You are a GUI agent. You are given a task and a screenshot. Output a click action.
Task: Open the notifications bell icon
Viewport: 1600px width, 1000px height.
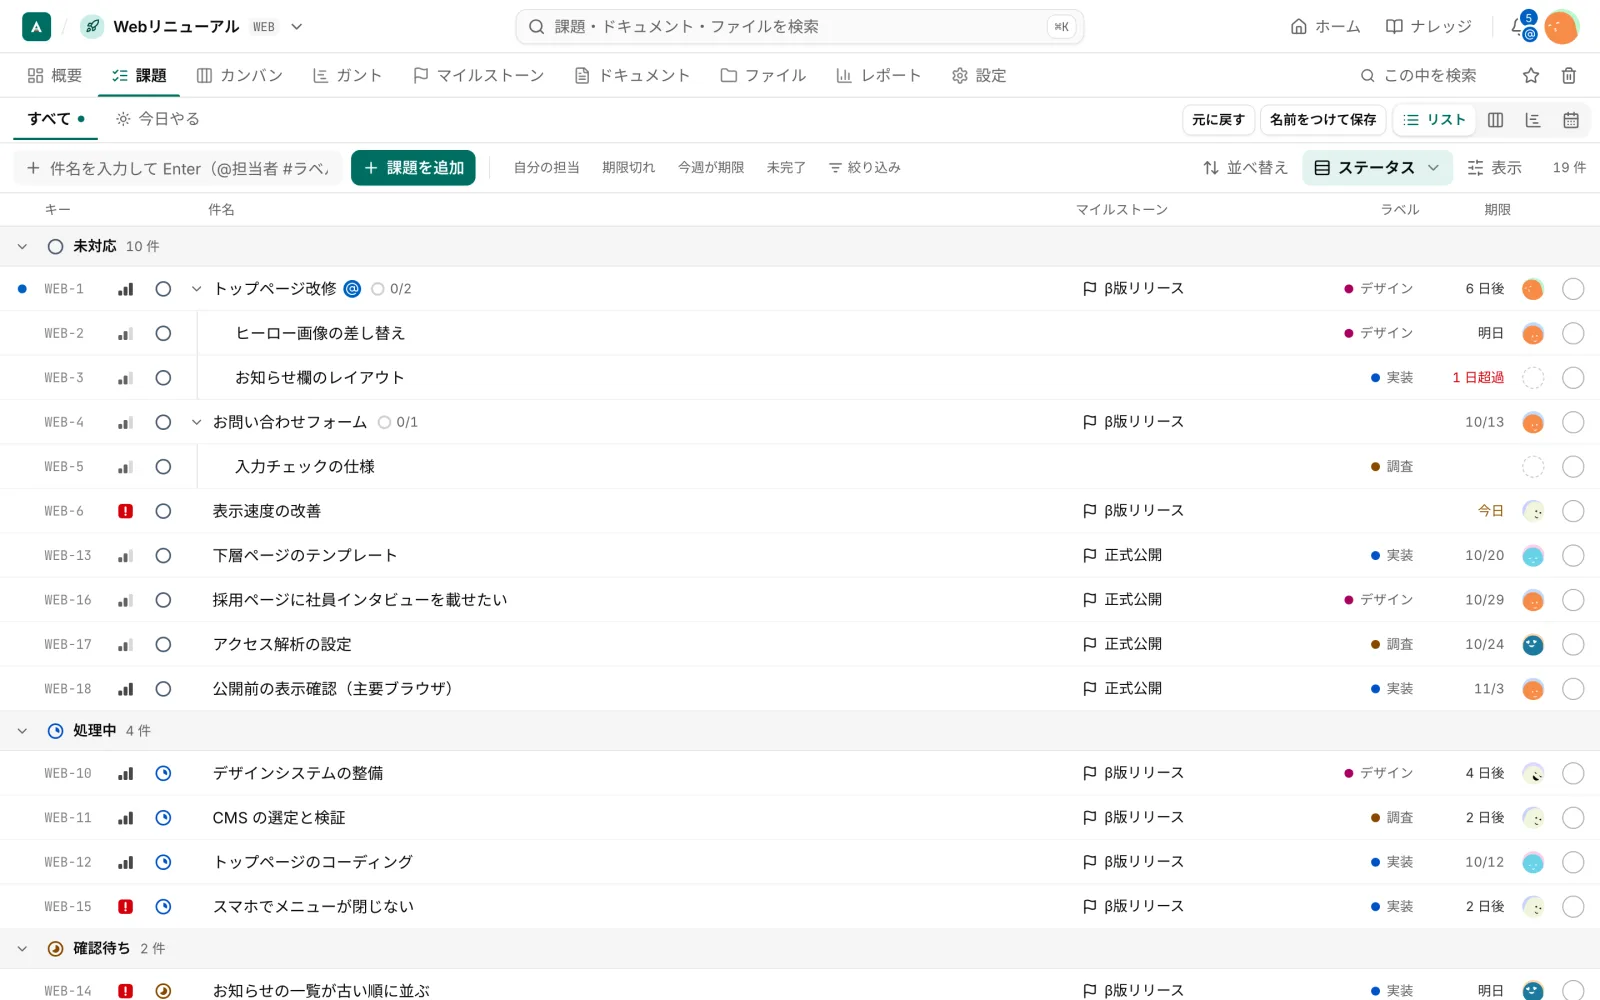1519,27
